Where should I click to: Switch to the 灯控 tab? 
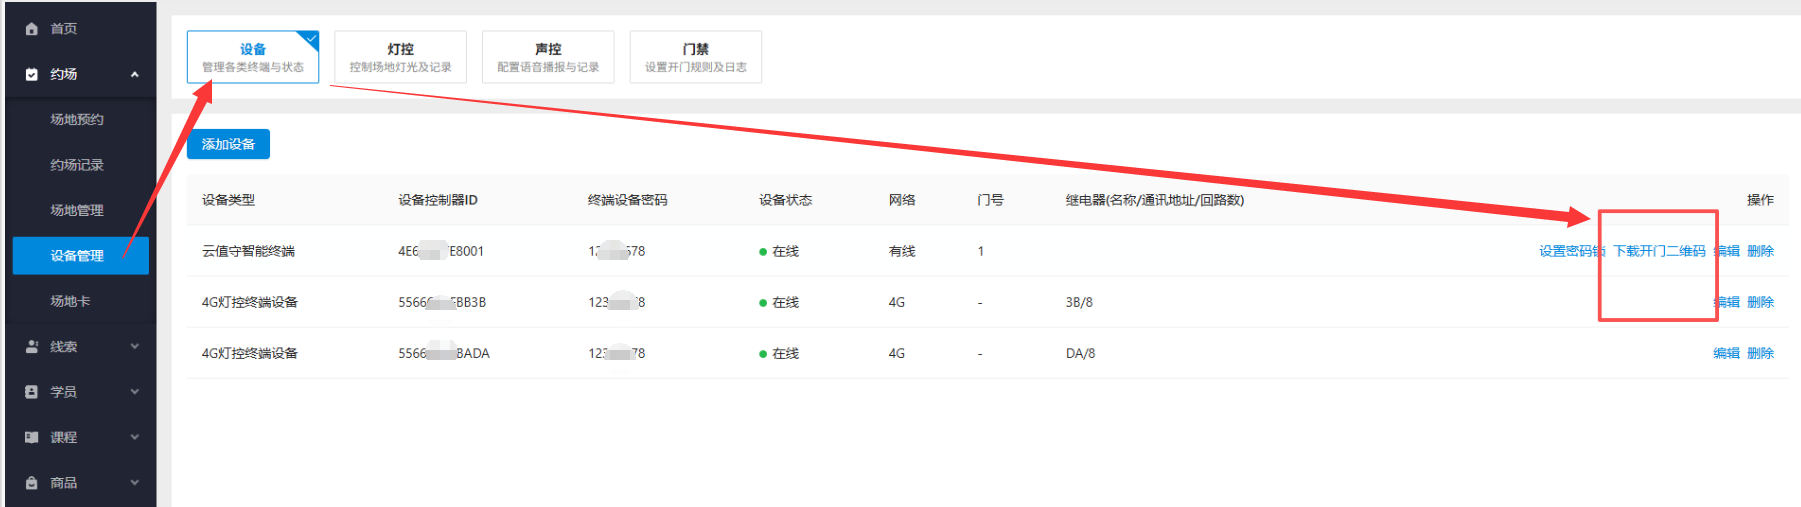point(400,57)
